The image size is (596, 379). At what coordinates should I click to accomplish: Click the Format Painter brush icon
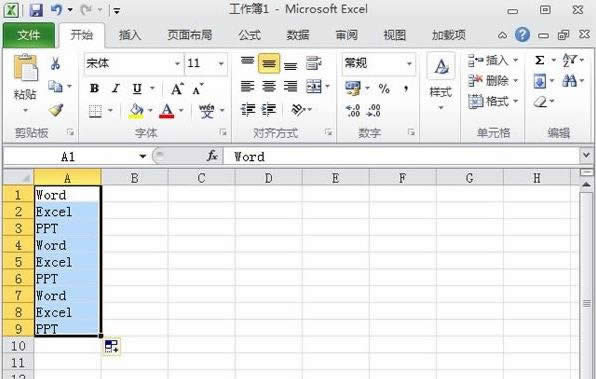coord(56,110)
